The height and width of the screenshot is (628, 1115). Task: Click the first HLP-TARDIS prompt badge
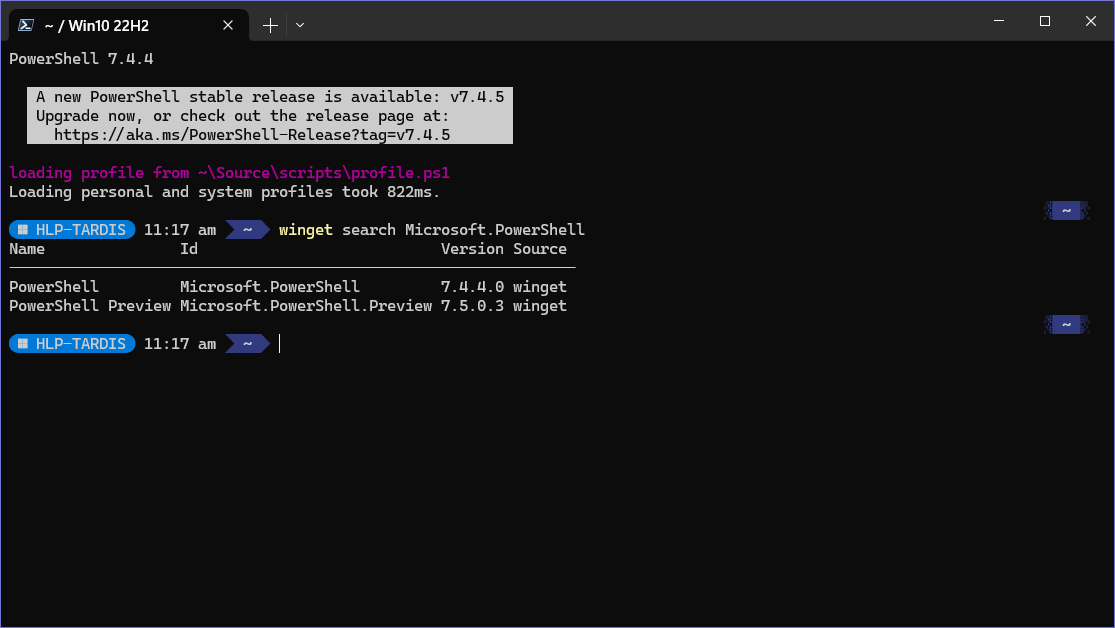(72, 230)
